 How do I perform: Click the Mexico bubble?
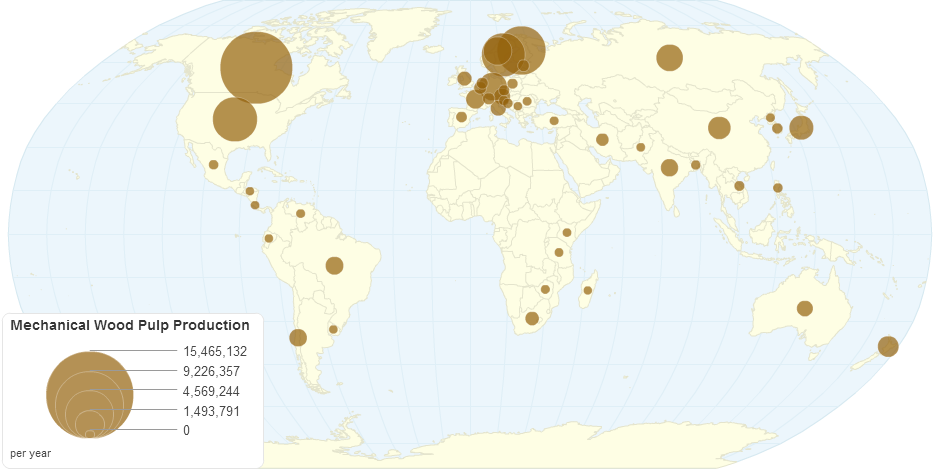pos(213,165)
